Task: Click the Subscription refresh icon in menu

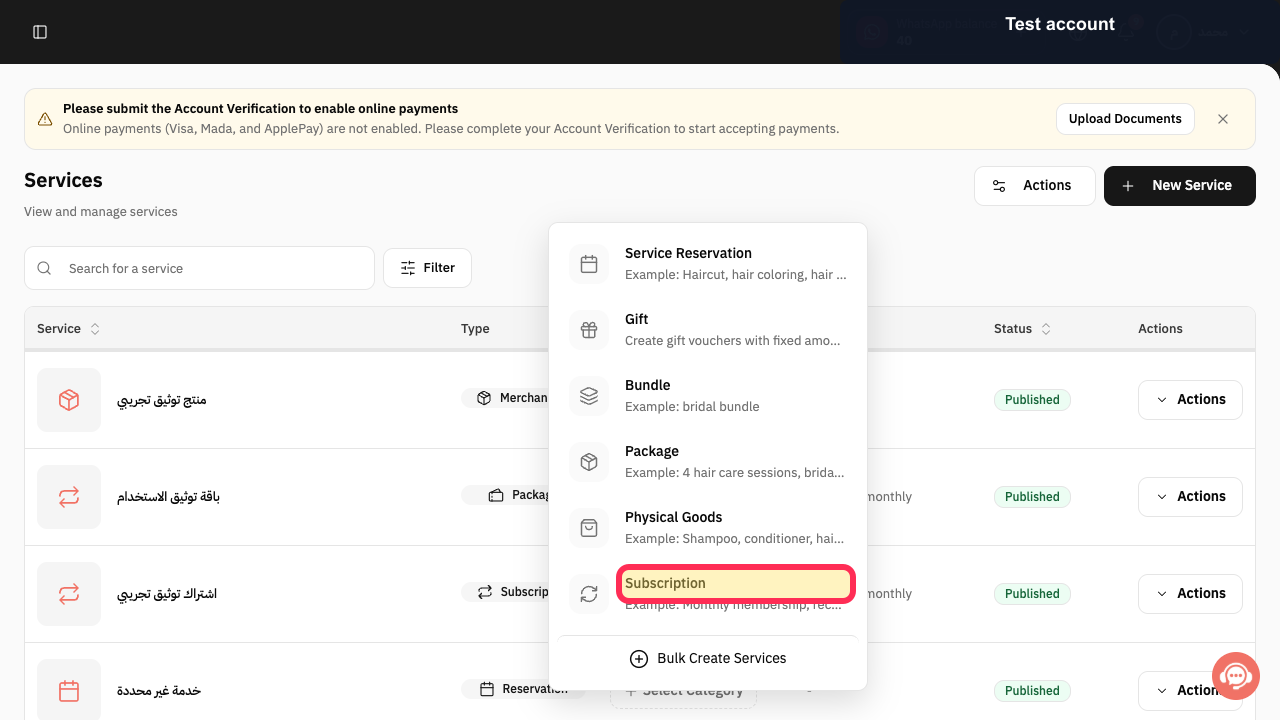Action: click(589, 594)
